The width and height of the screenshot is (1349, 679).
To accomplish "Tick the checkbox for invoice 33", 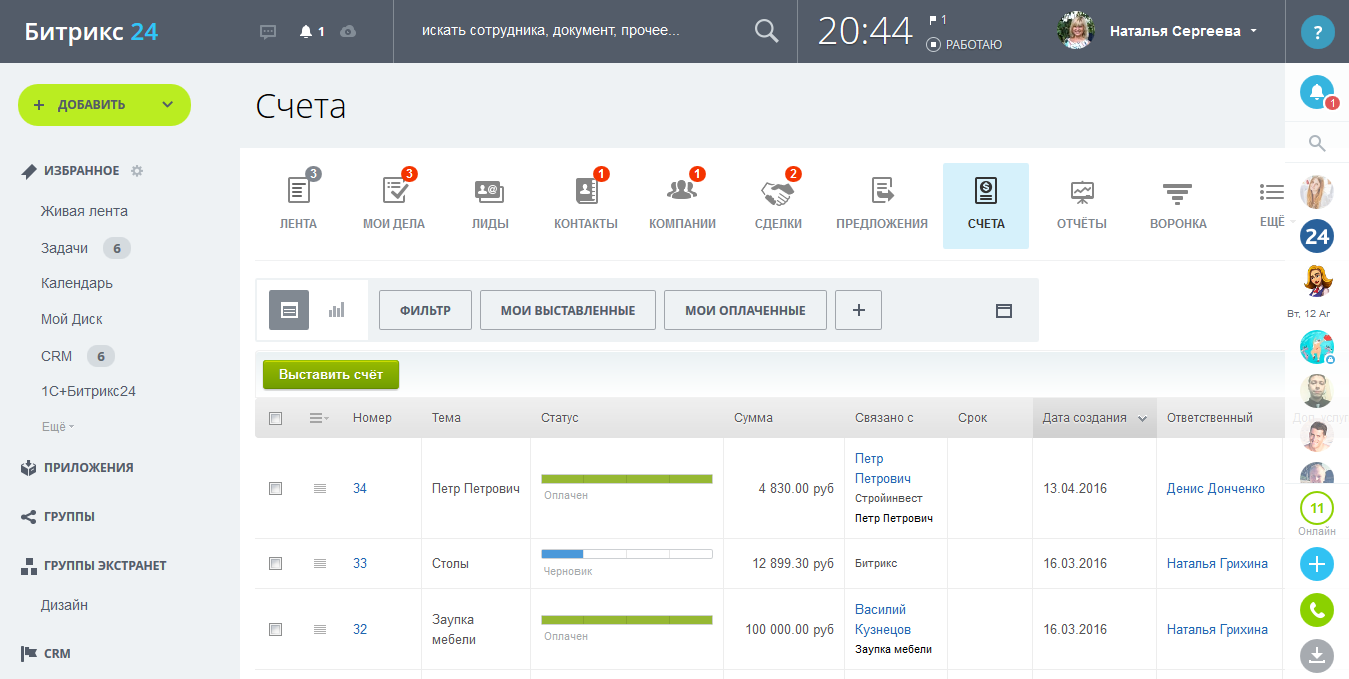I will [x=276, y=564].
